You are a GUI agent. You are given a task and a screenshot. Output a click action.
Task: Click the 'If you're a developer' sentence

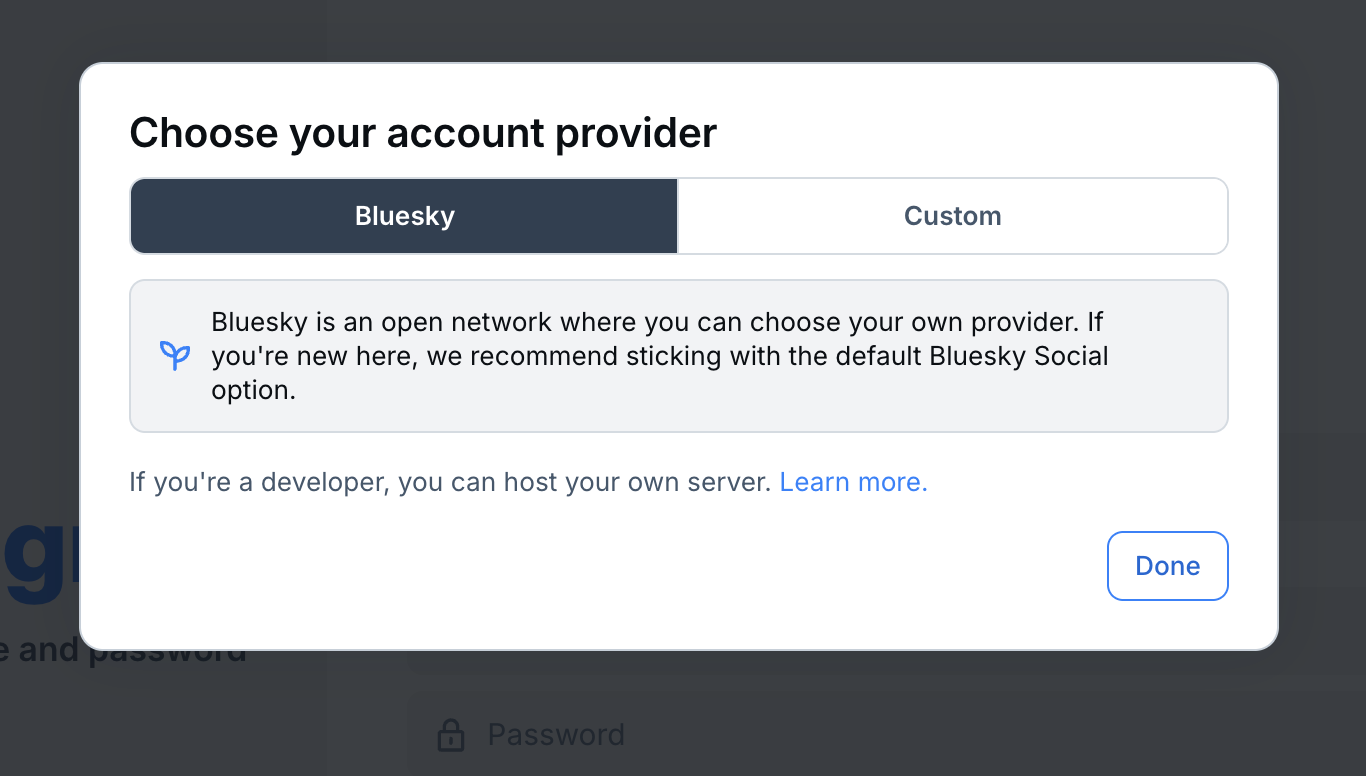[x=450, y=482]
